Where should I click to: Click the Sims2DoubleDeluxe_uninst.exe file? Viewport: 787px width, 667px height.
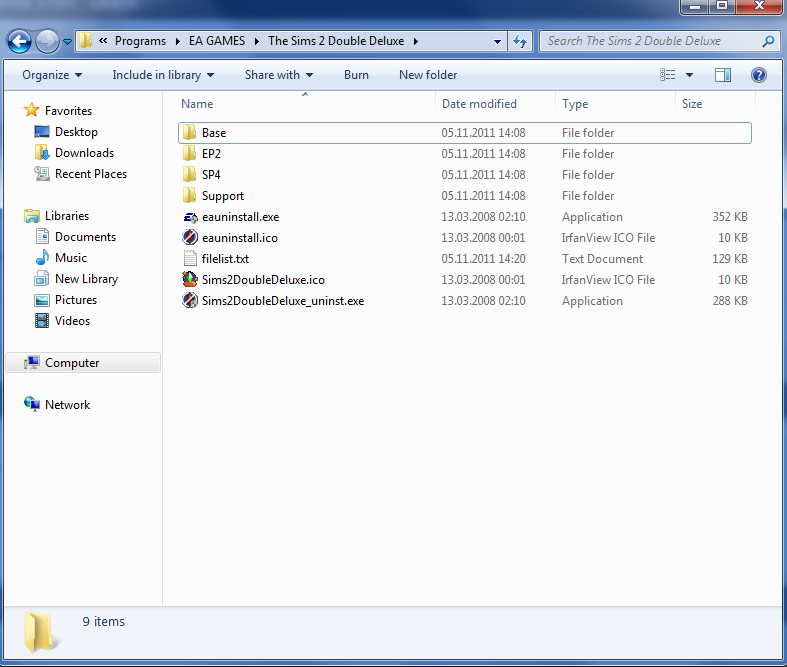coord(282,301)
